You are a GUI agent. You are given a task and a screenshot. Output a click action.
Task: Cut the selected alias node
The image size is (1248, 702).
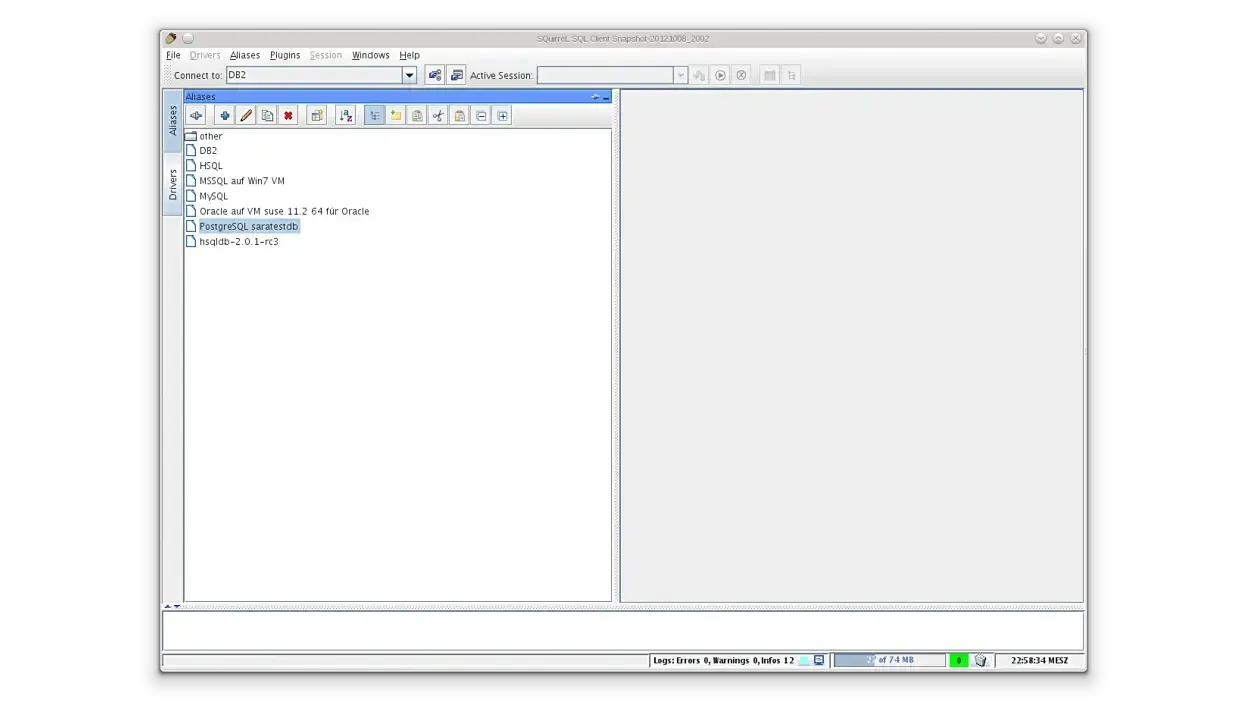point(437,115)
